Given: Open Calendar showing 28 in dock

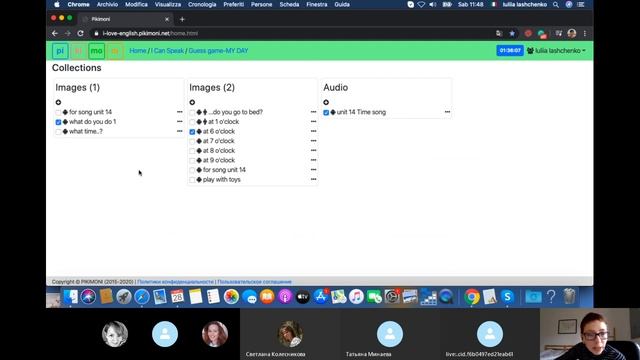Looking at the screenshot, I should point(177,297).
